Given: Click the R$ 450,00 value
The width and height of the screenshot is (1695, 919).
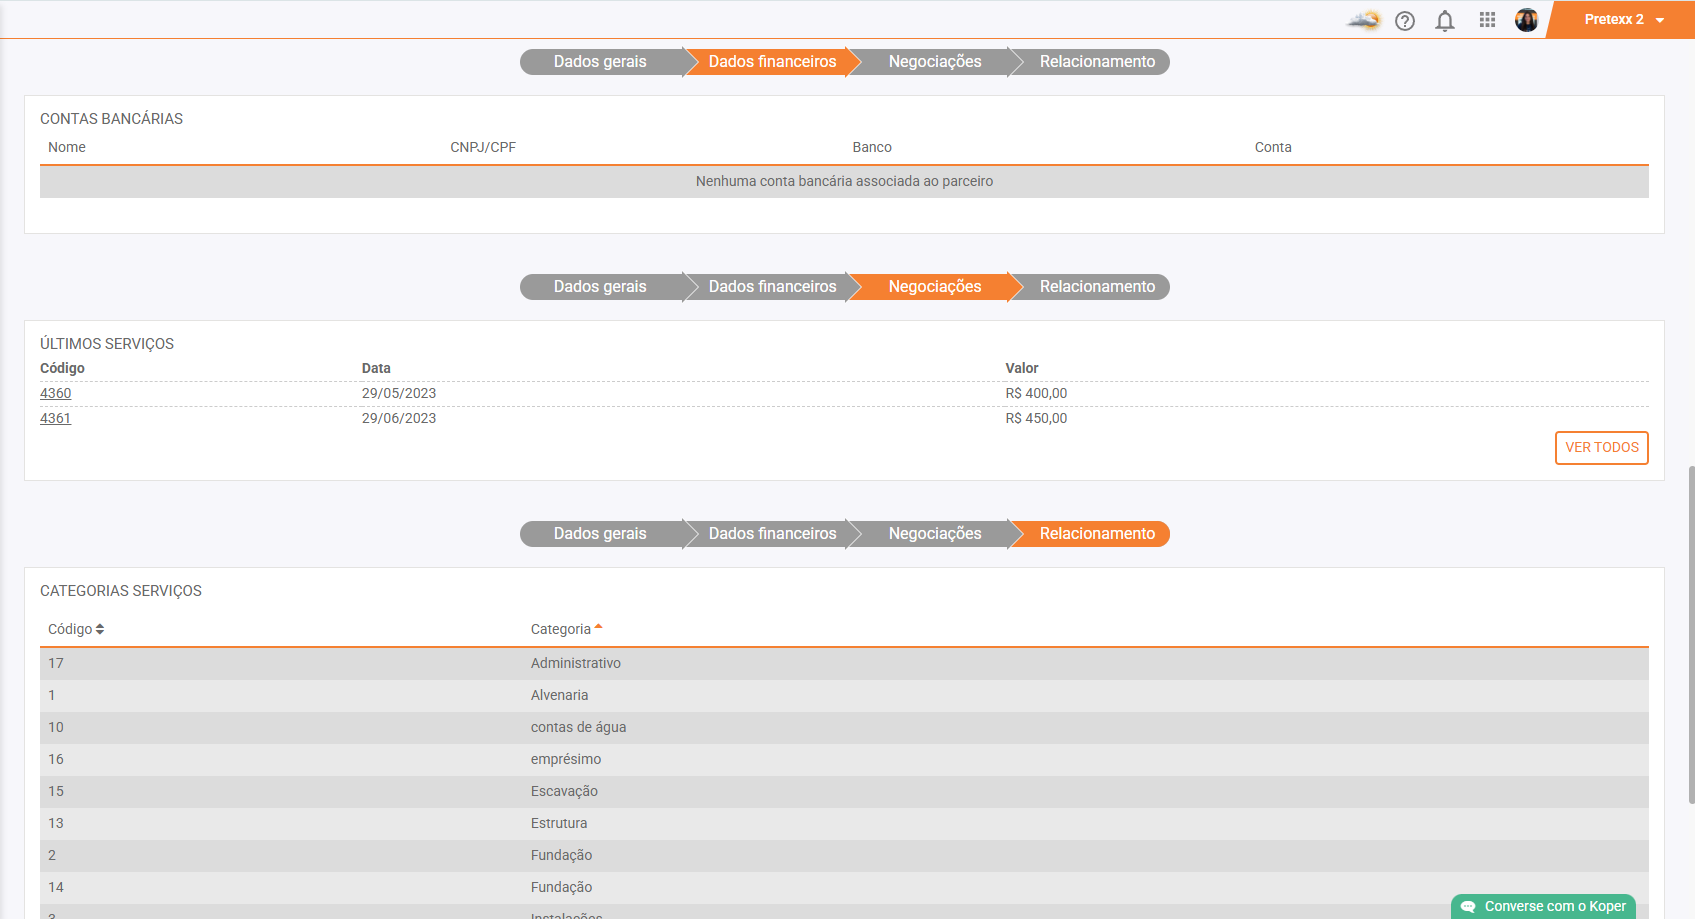Looking at the screenshot, I should tap(1036, 418).
